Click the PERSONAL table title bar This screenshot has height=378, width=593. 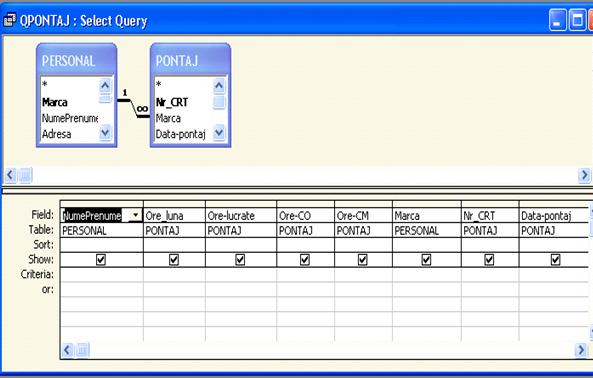tap(77, 60)
